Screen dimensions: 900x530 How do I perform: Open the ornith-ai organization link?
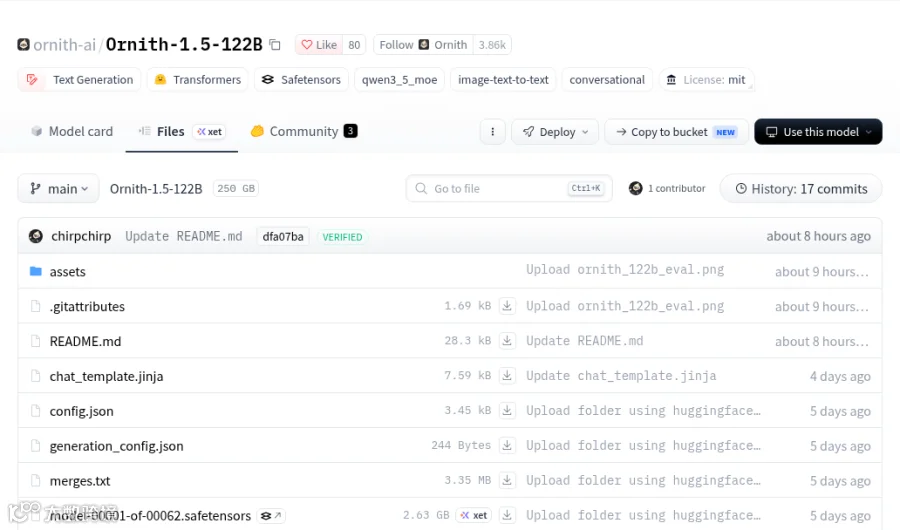tap(64, 45)
